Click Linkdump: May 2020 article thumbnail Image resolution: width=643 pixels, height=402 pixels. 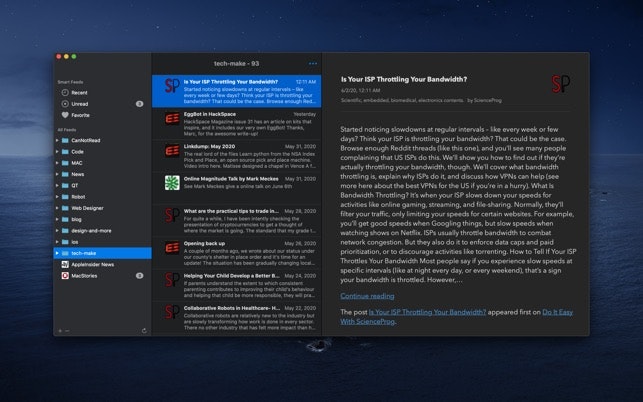(x=172, y=151)
